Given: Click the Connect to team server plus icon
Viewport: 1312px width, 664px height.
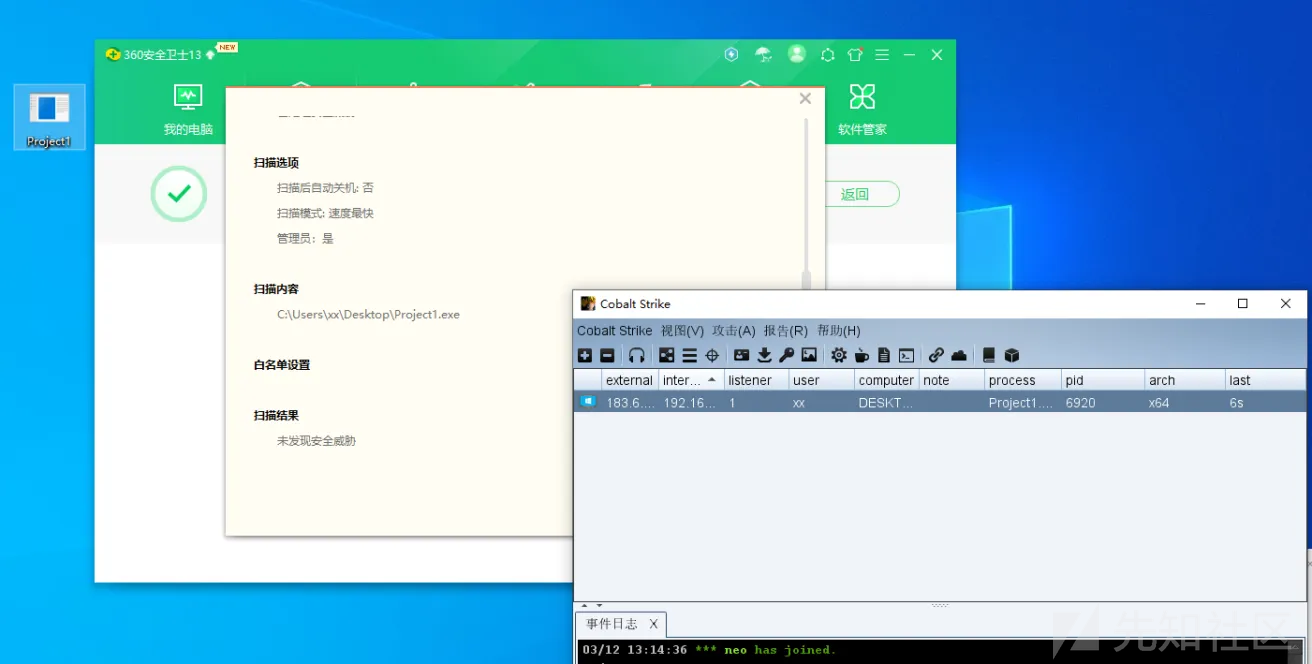Looking at the screenshot, I should tap(585, 355).
